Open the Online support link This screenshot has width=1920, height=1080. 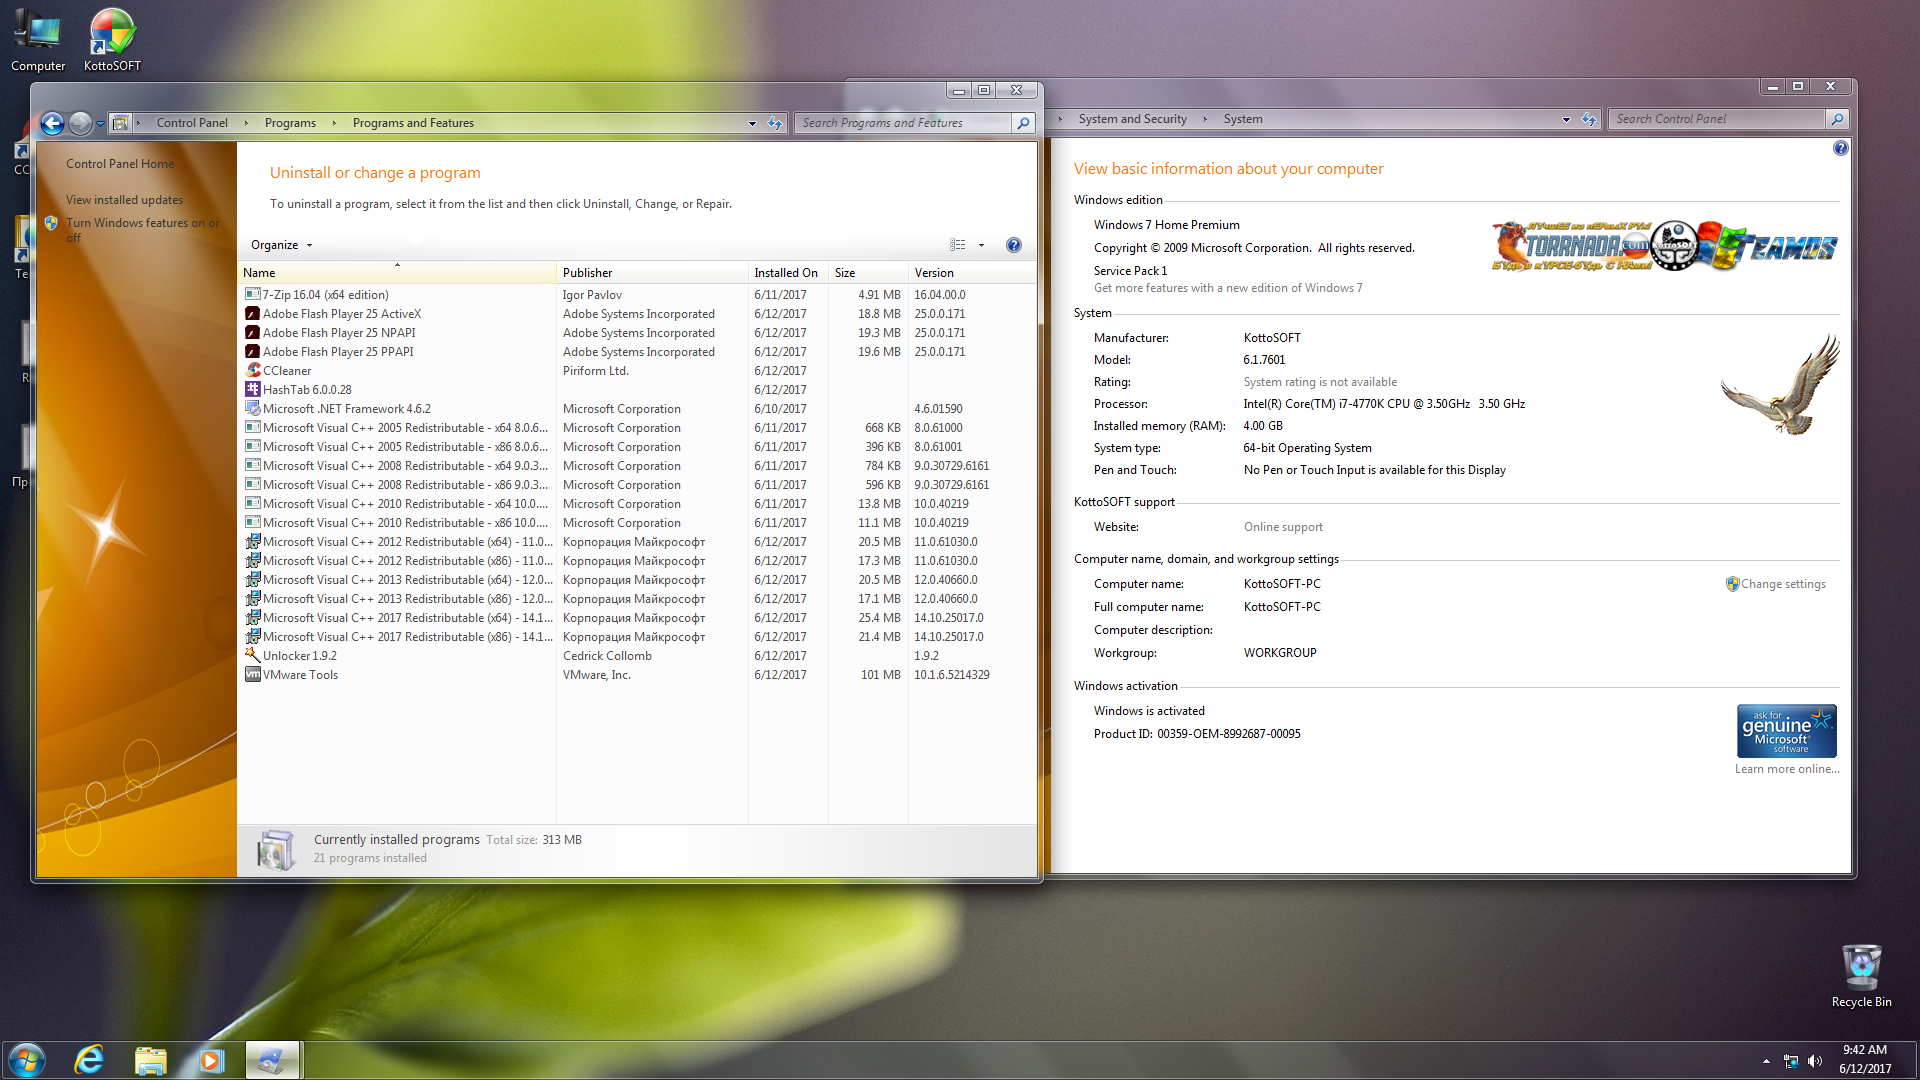pyautogui.click(x=1283, y=527)
